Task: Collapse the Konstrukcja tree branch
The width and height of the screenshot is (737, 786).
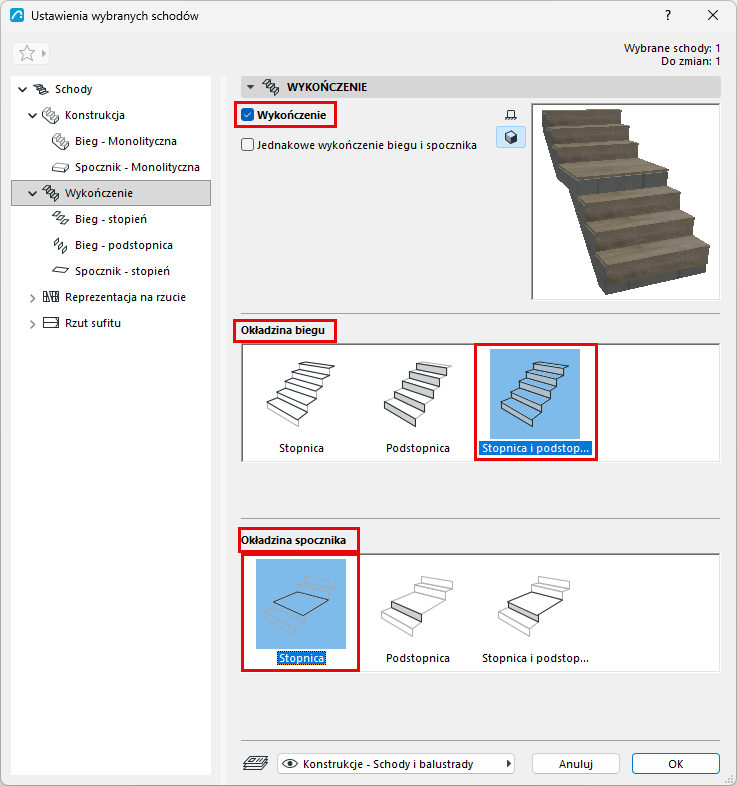Action: (x=33, y=115)
